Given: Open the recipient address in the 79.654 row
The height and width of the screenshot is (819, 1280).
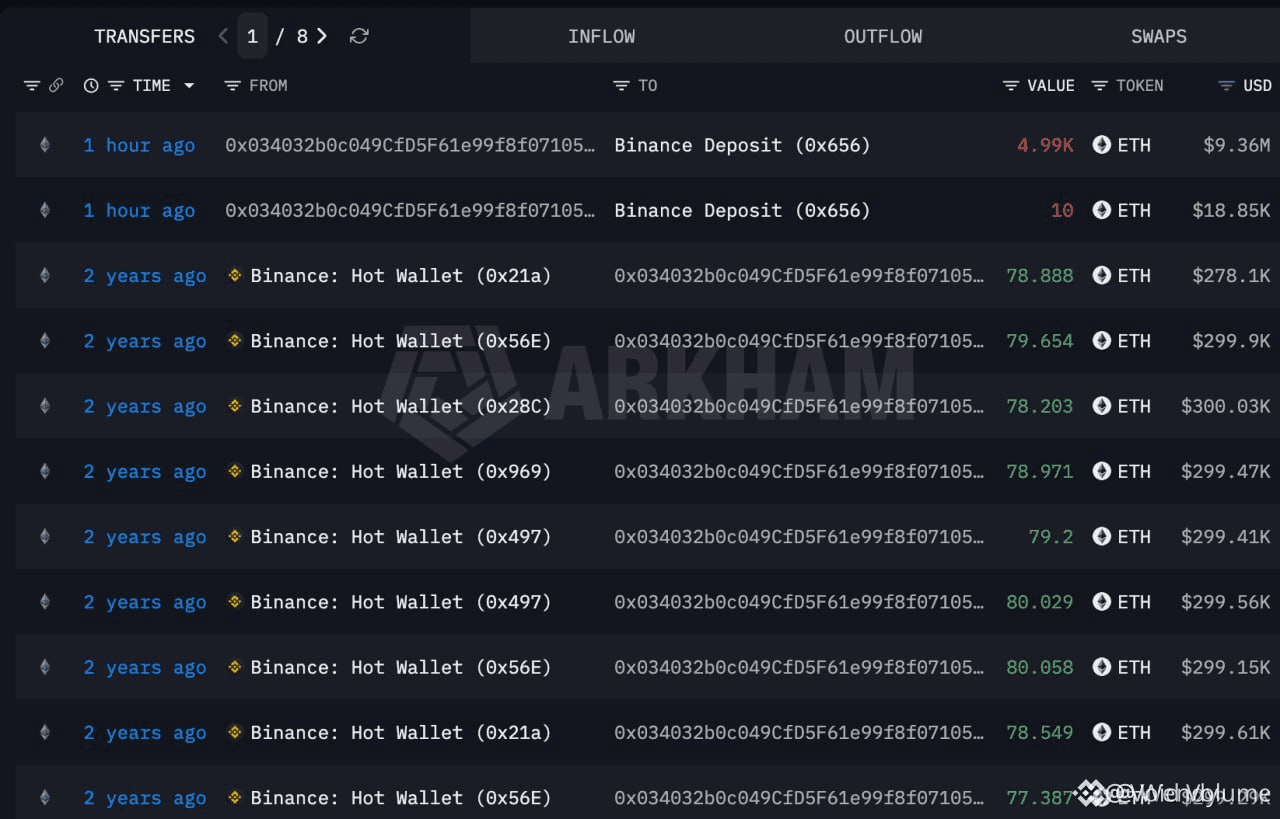Looking at the screenshot, I should 799,341.
